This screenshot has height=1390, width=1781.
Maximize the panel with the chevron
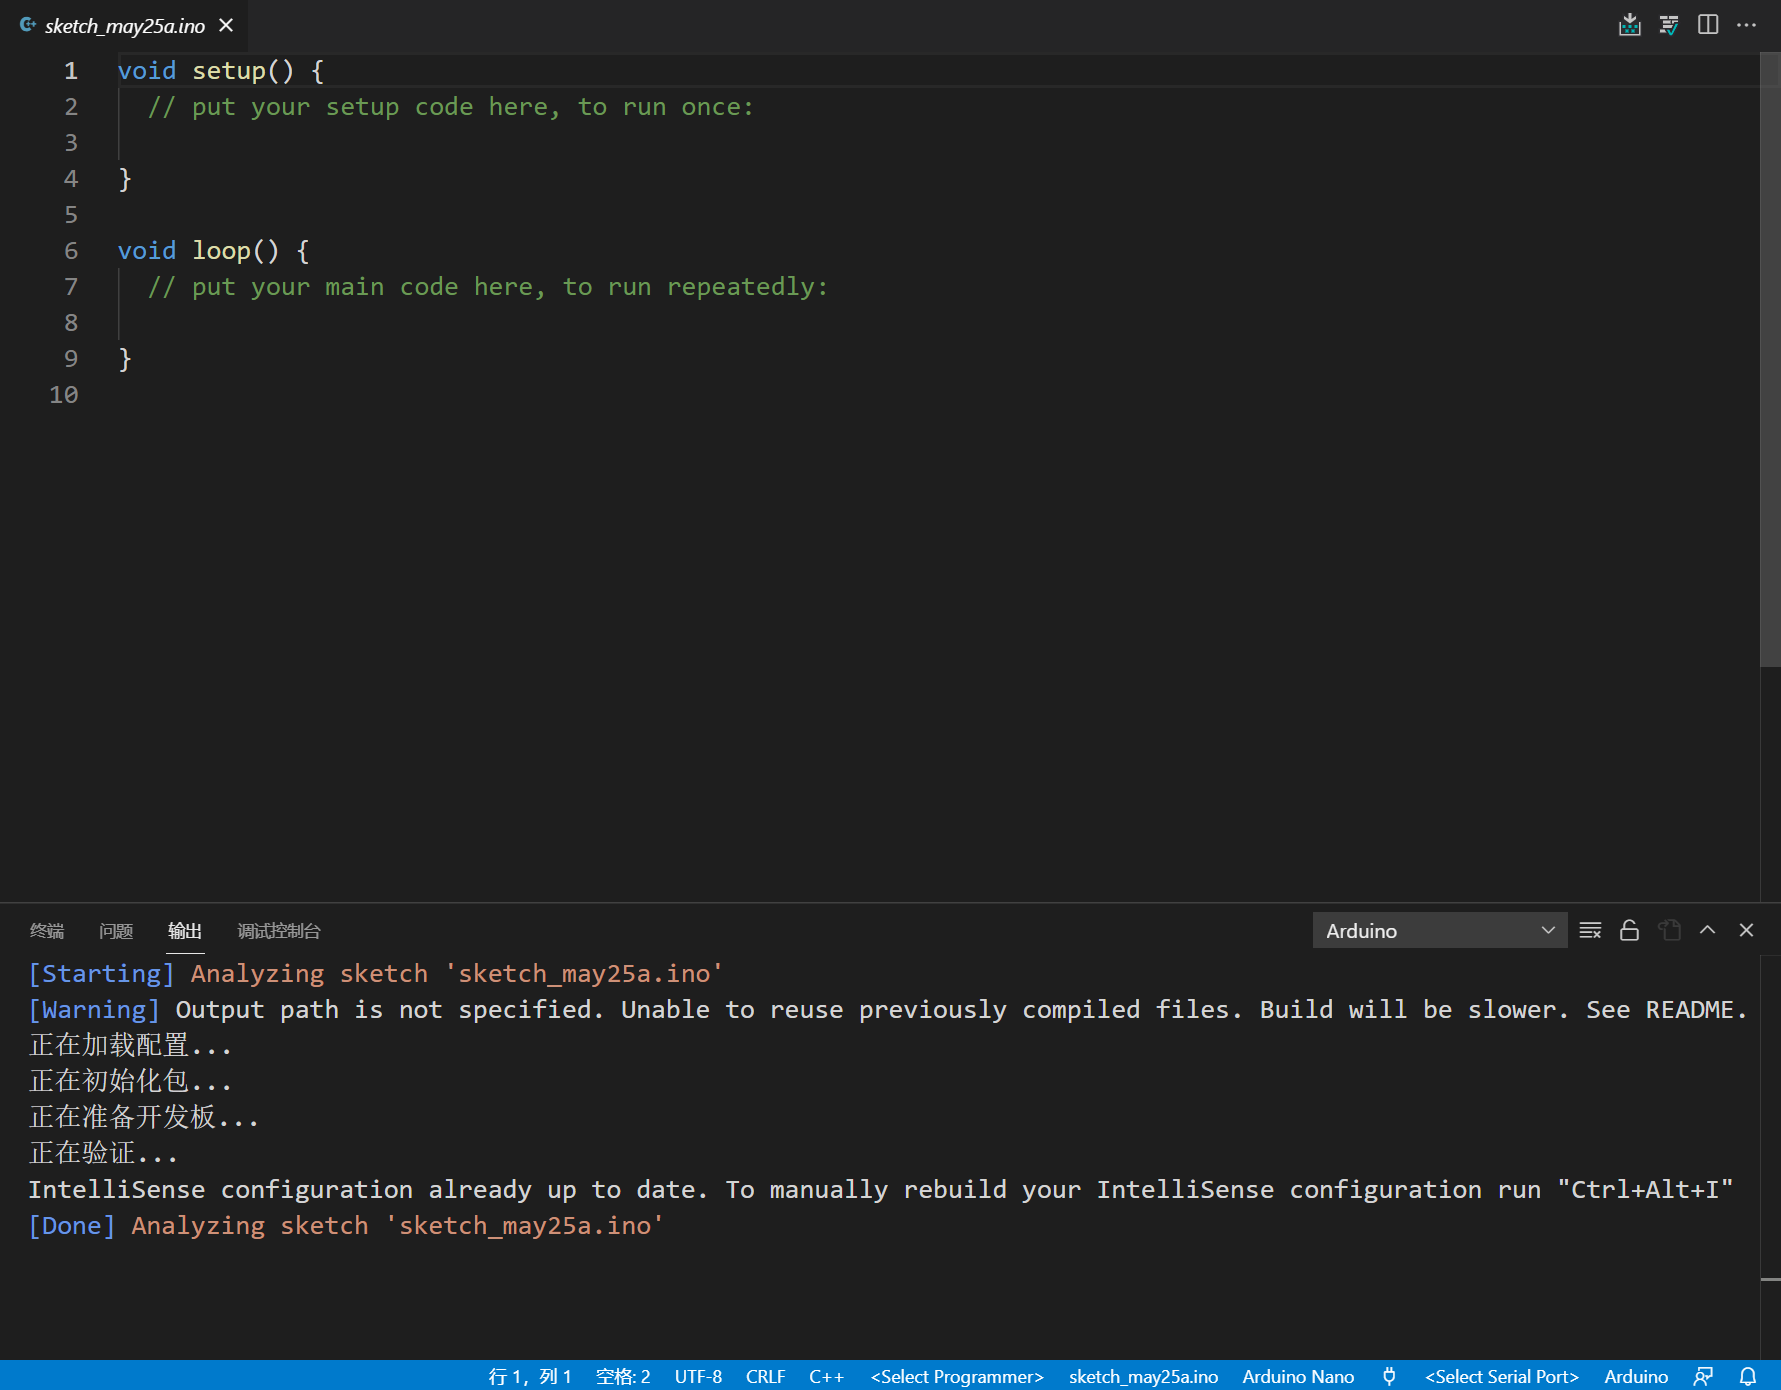(1708, 931)
